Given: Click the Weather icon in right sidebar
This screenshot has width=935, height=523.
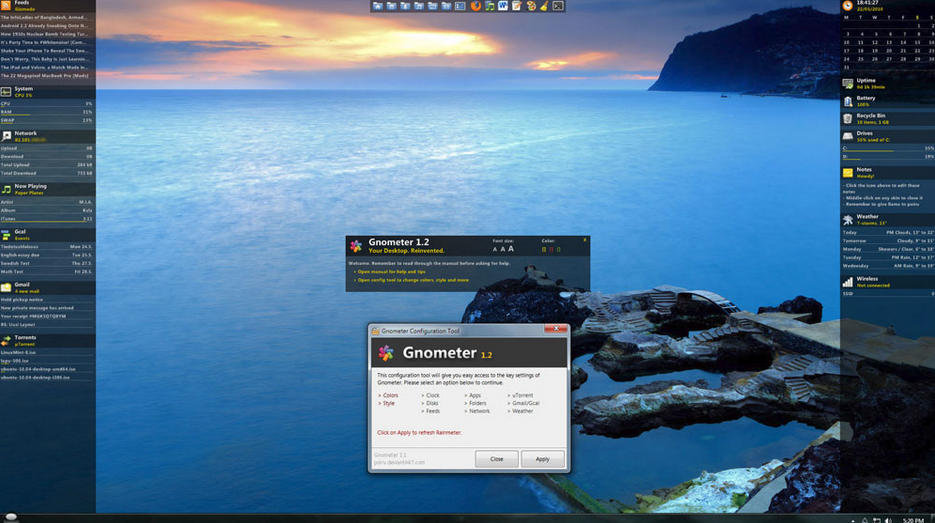Looking at the screenshot, I should 847,219.
